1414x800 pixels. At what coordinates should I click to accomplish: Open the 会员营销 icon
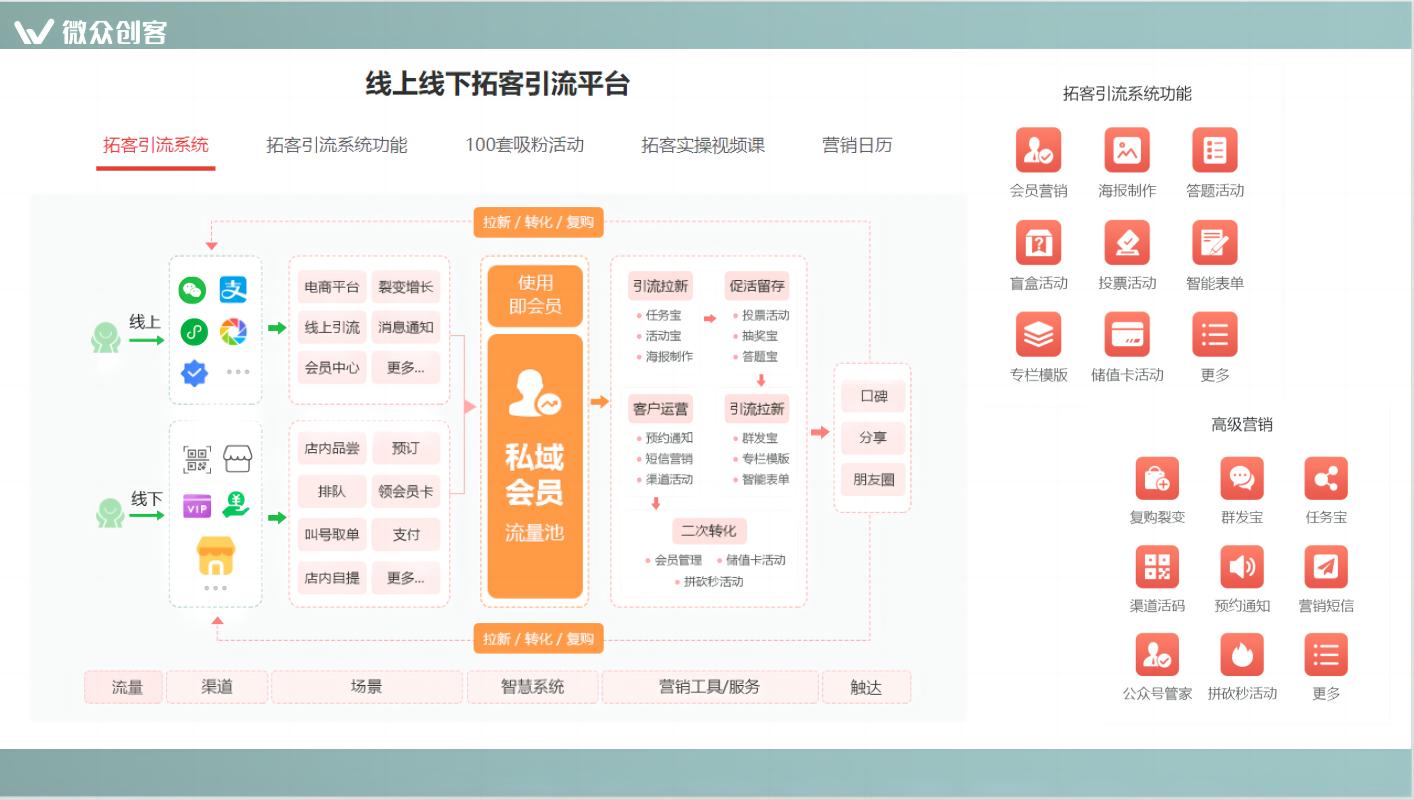coord(1038,150)
